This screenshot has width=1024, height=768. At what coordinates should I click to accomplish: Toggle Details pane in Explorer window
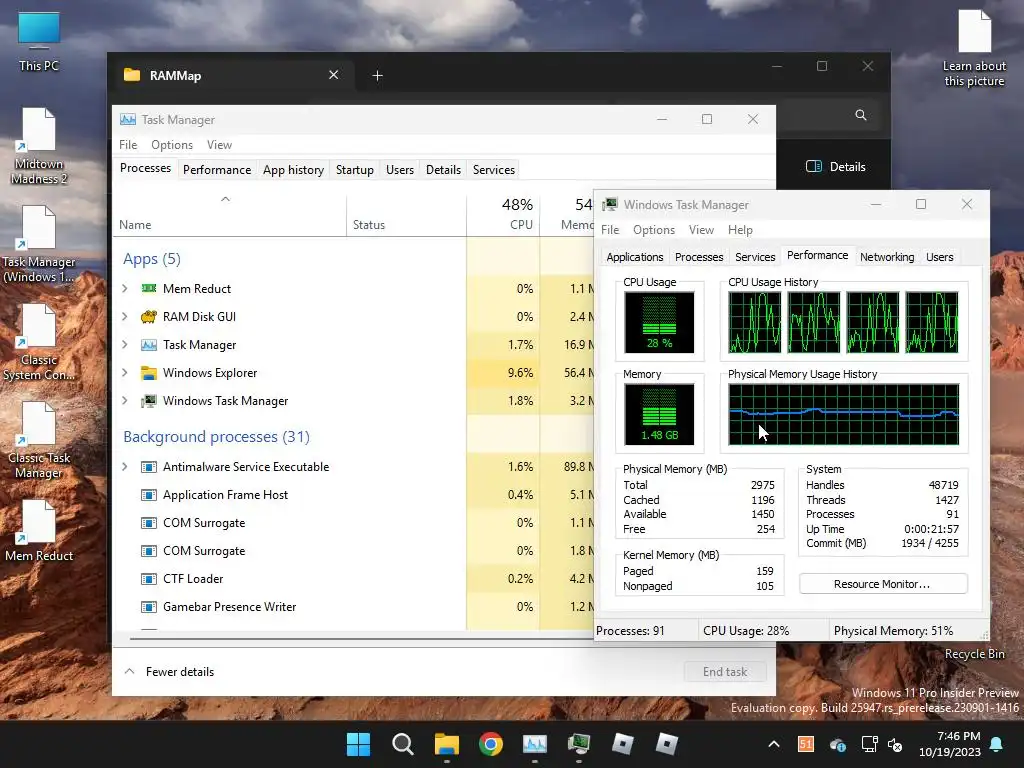click(x=836, y=167)
